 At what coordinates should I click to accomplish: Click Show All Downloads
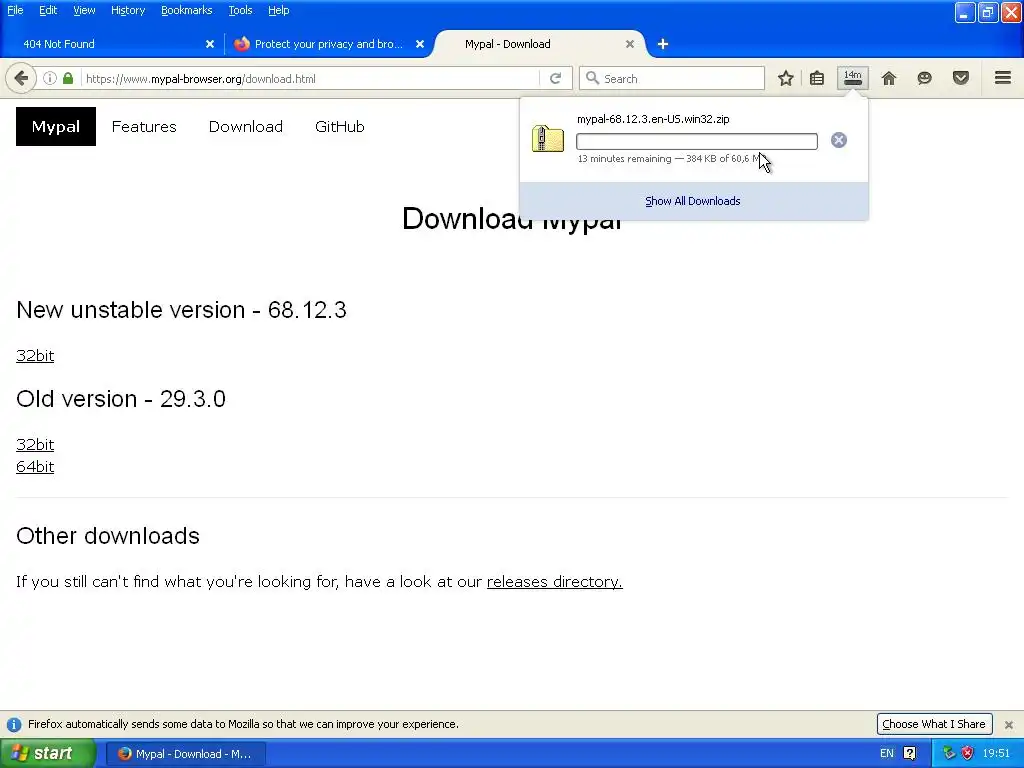693,201
